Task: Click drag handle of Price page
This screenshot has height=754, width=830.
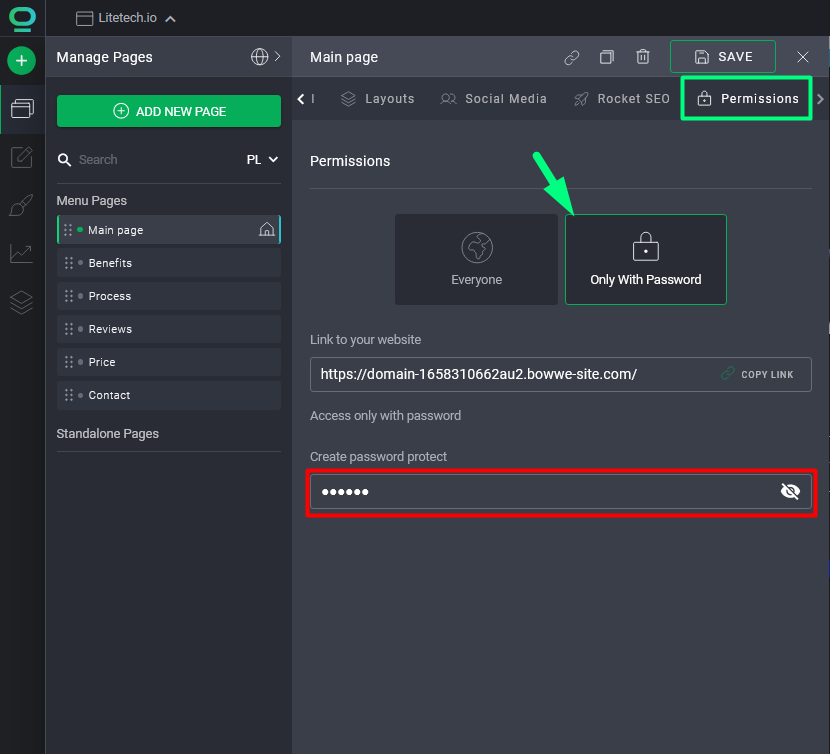Action: 69,362
